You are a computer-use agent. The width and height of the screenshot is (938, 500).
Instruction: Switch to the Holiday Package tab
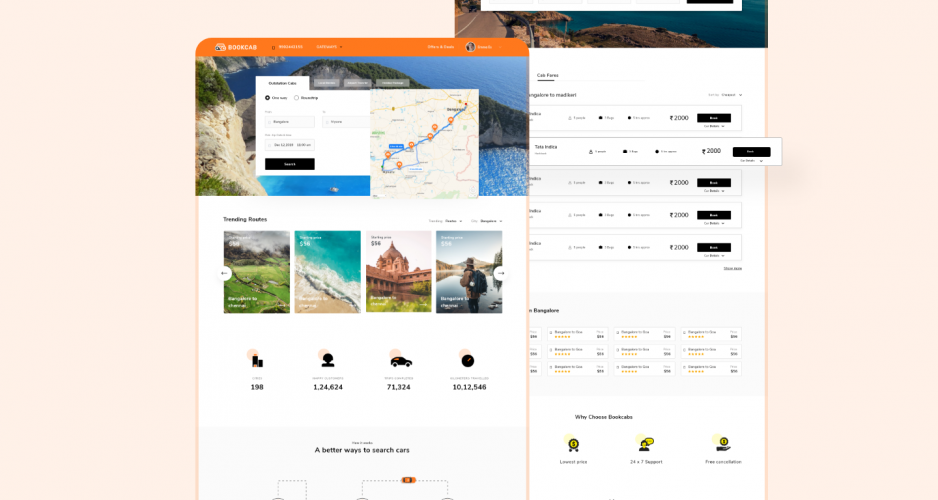pos(392,83)
